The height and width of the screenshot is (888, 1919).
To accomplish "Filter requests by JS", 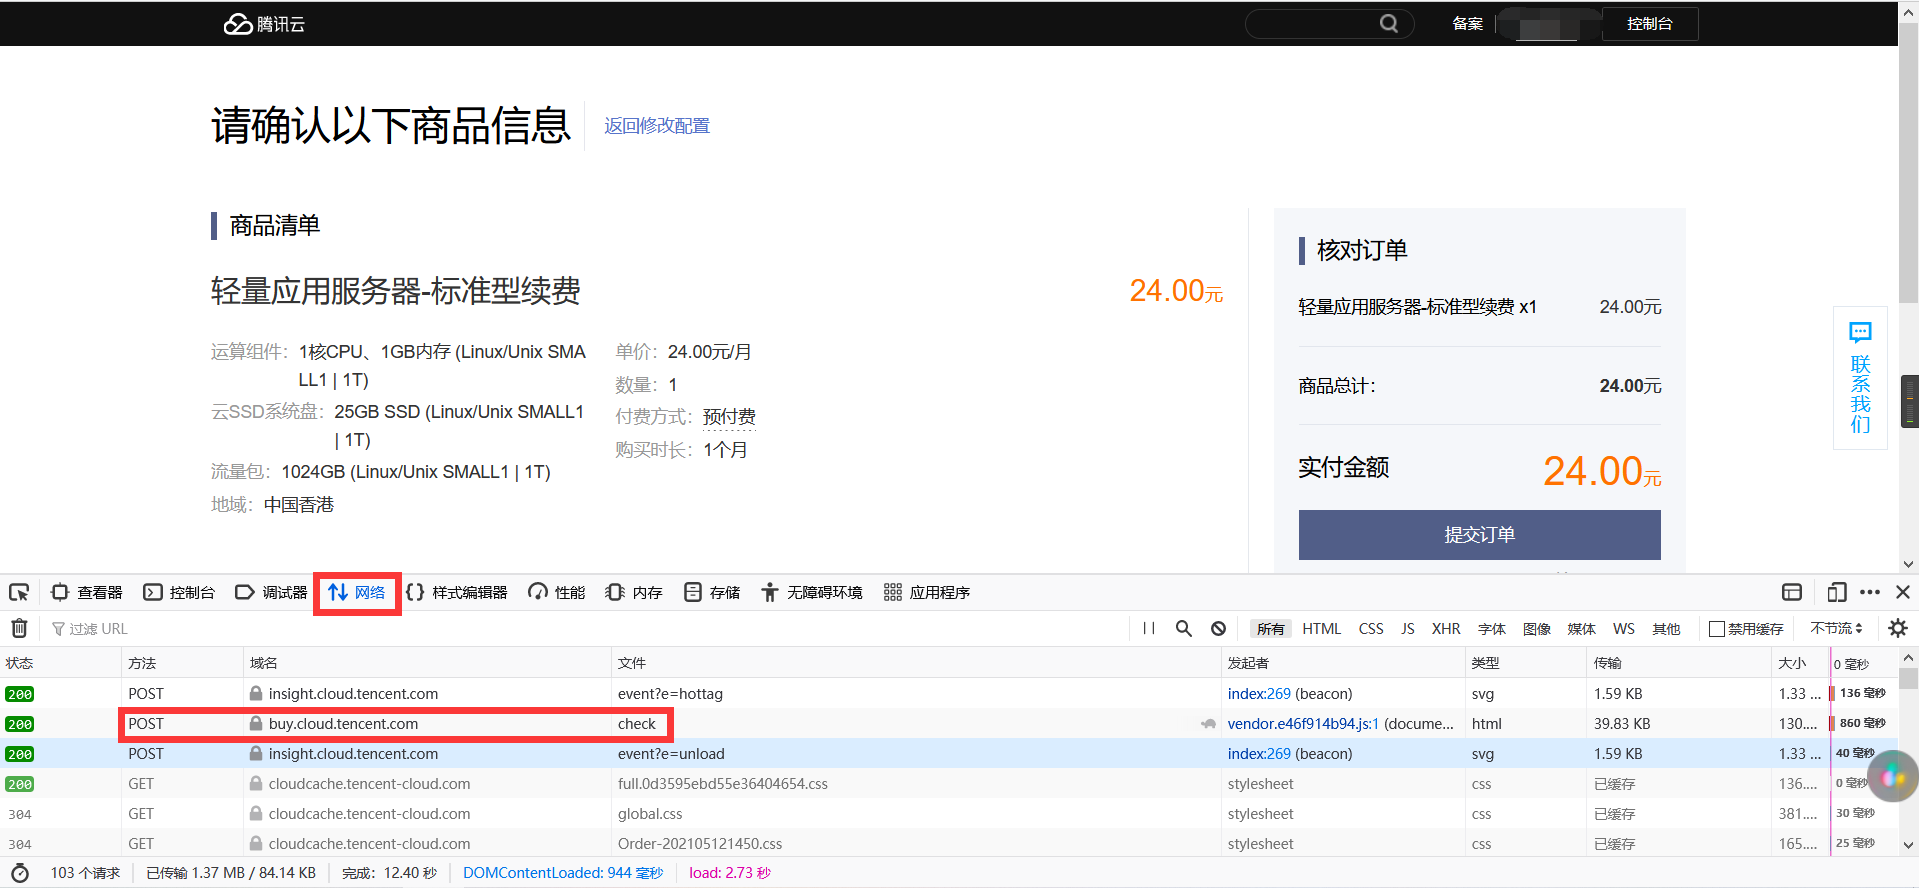I will click(1407, 628).
